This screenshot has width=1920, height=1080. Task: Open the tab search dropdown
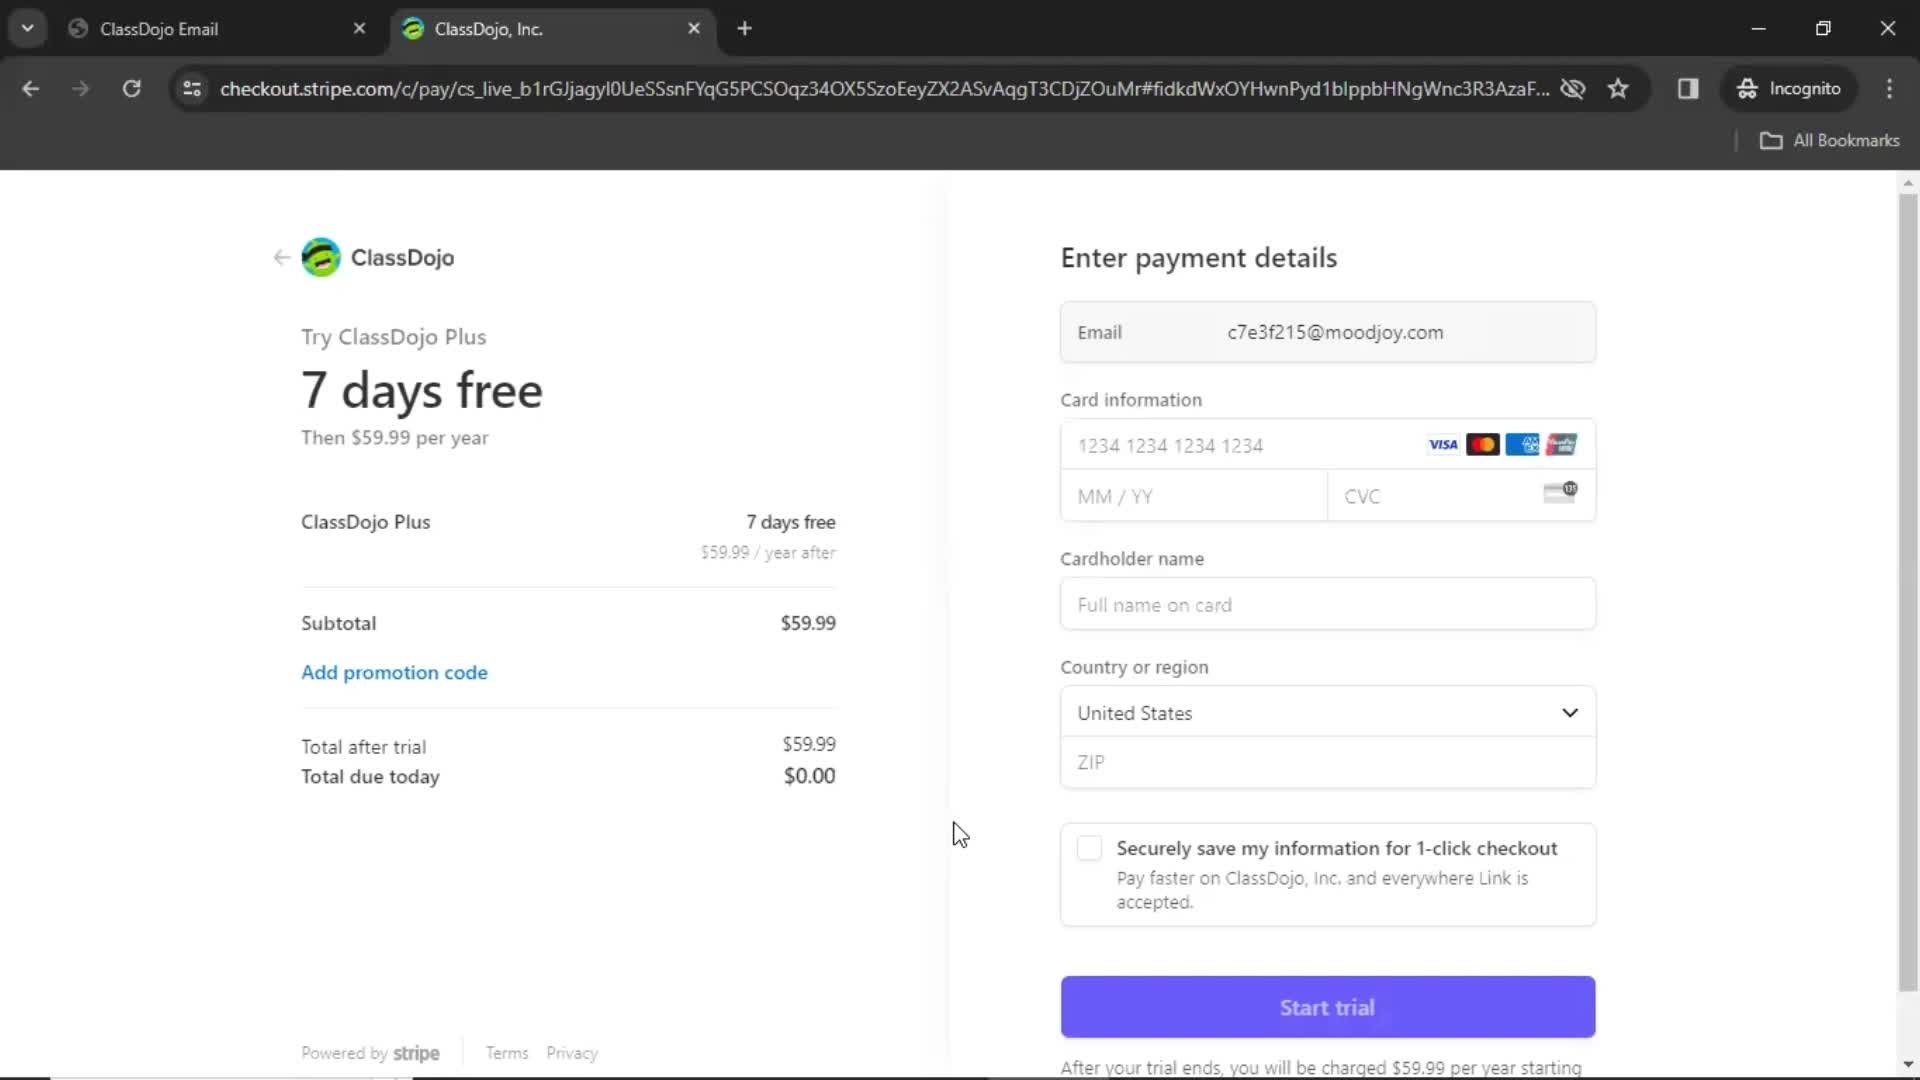28,29
